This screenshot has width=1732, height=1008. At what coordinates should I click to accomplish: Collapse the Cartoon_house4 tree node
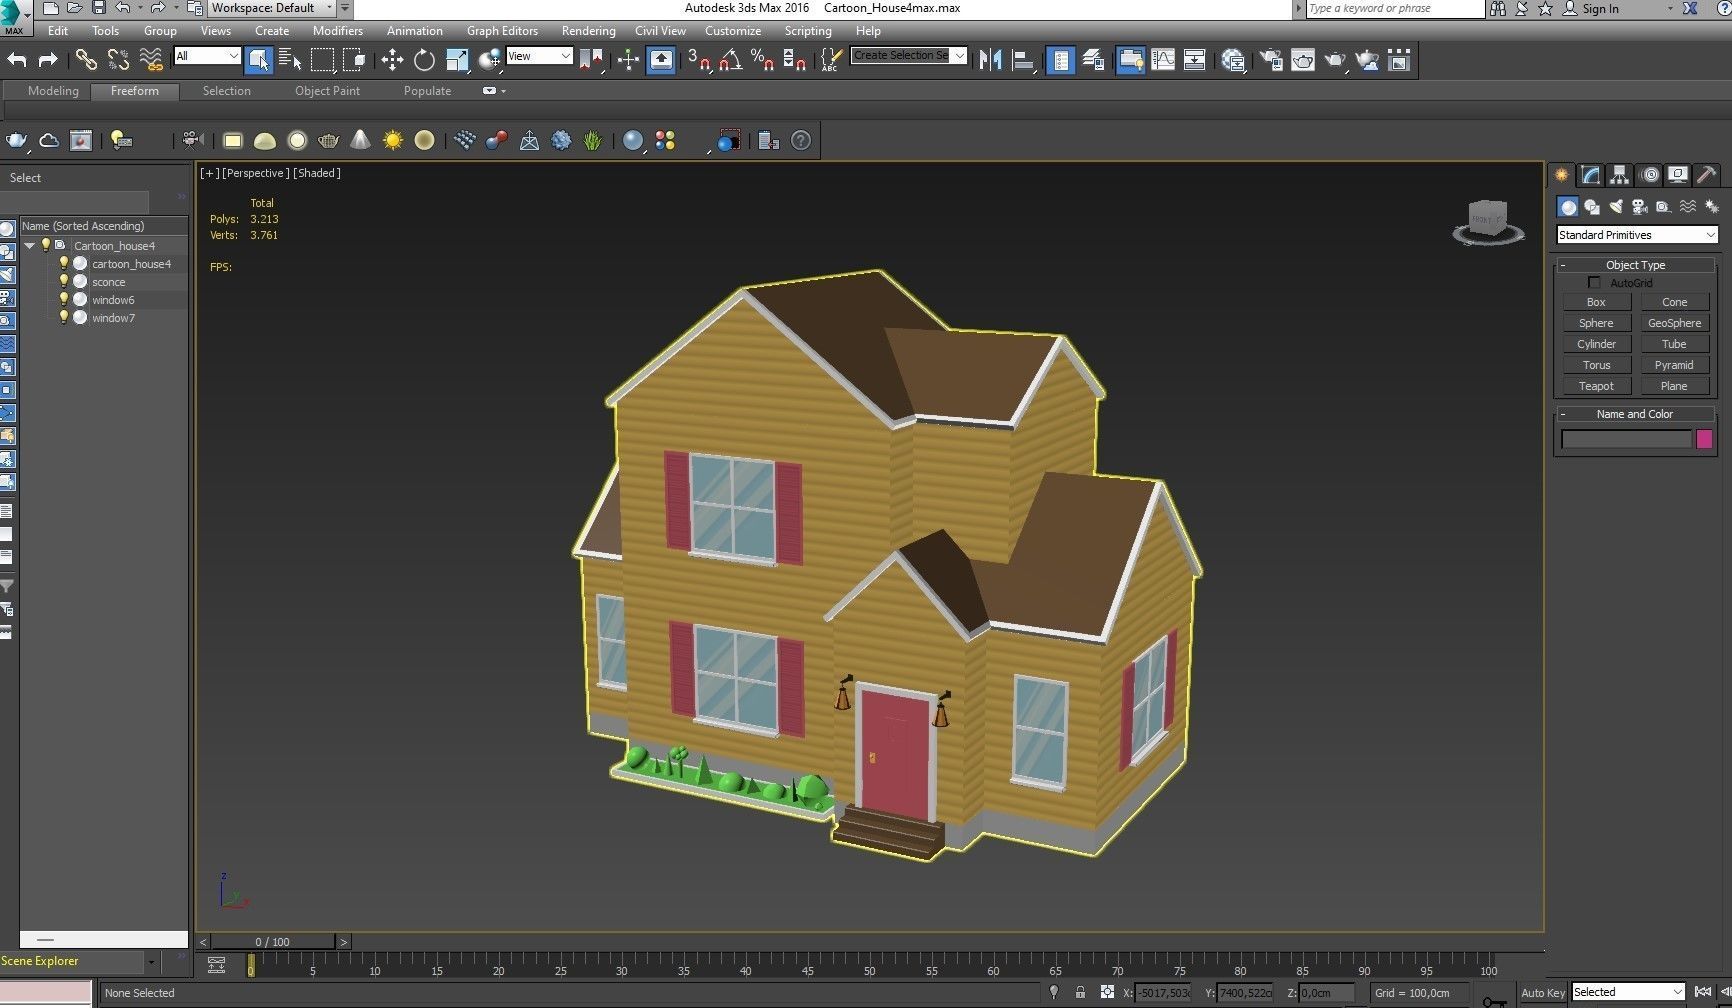point(30,246)
